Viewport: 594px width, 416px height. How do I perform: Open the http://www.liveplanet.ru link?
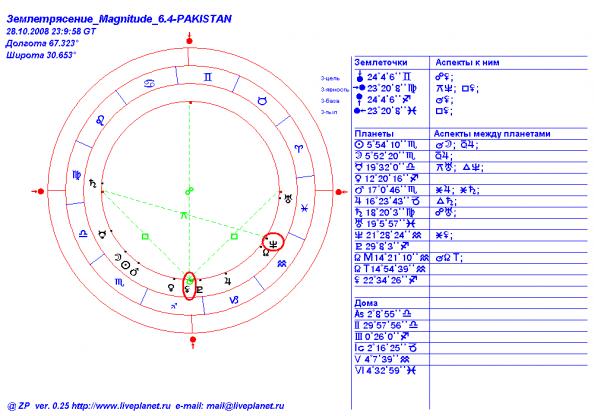coord(121,406)
